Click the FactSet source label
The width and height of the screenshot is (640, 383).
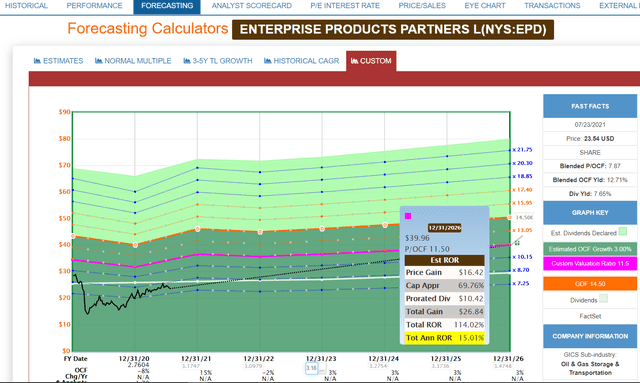pos(590,316)
